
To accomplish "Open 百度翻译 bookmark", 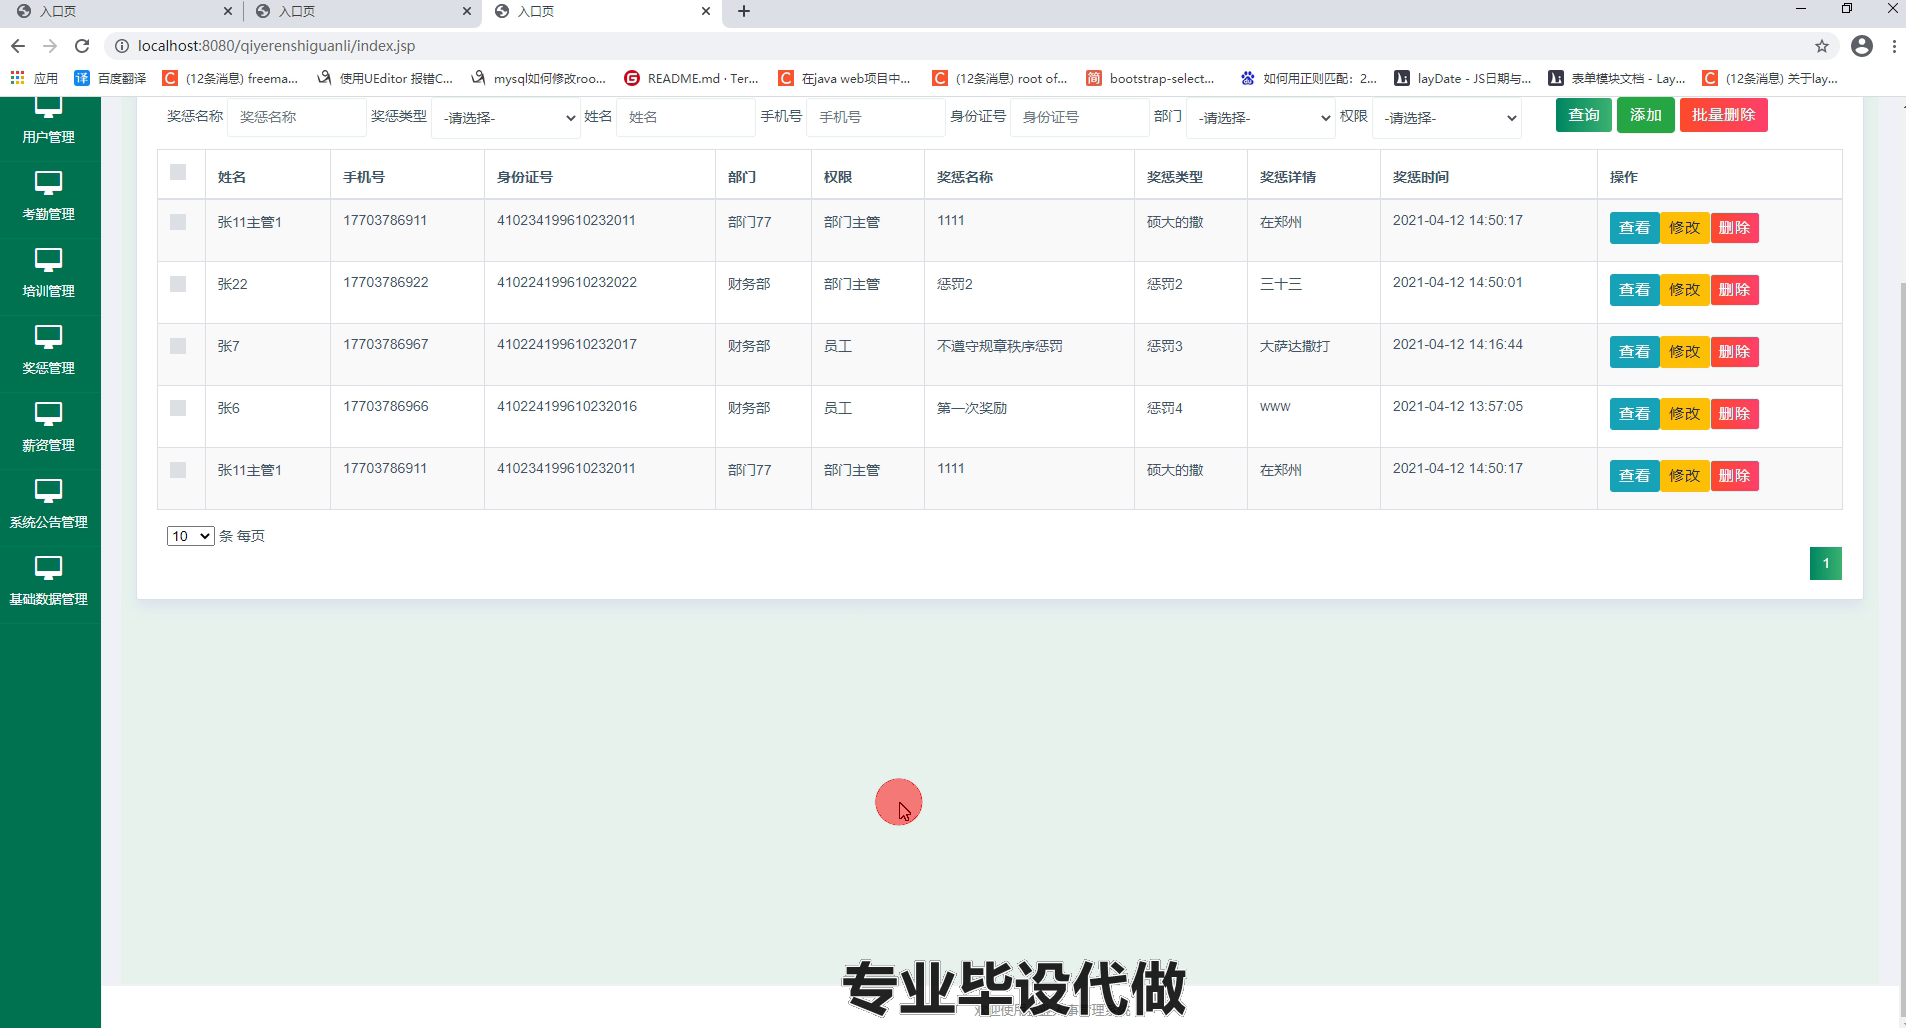I will tap(111, 78).
